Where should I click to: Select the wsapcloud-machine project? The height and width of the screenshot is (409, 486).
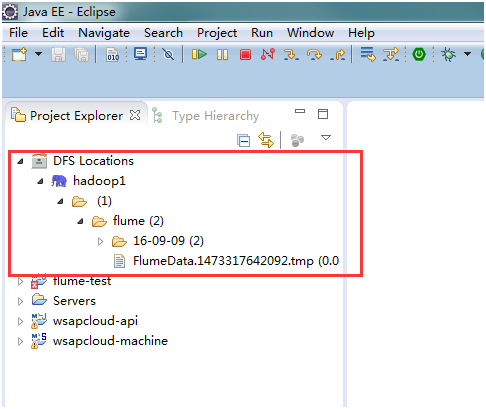point(110,341)
